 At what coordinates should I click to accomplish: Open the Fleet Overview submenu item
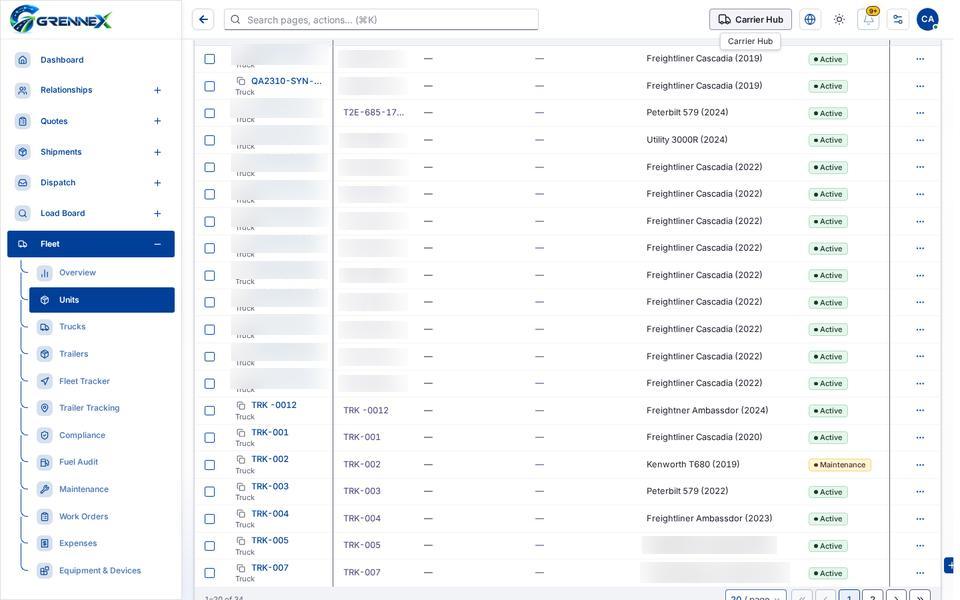click(102, 273)
